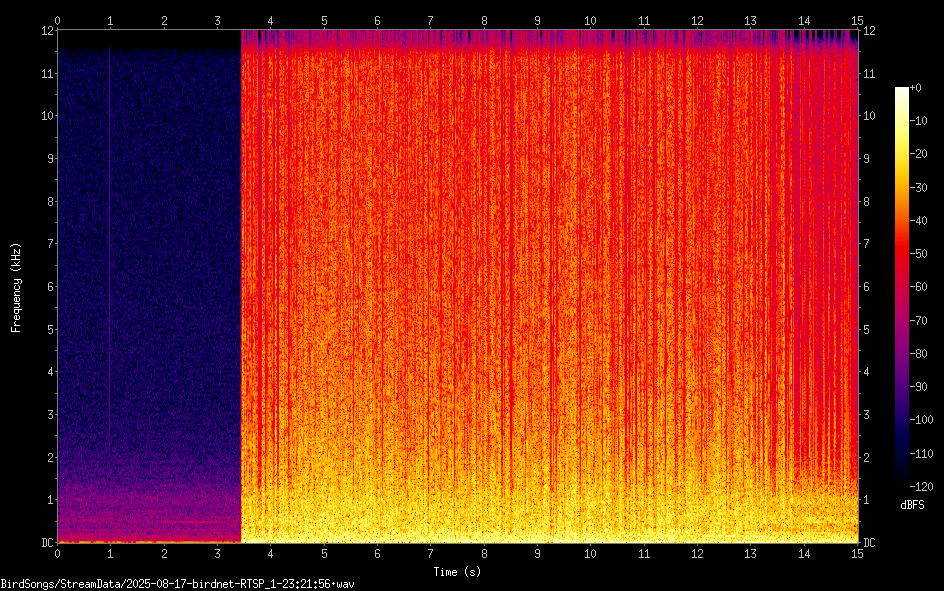Click the 'DC' label on the left frequency axis
Image resolution: width=944 pixels, height=591 pixels.
click(47, 543)
